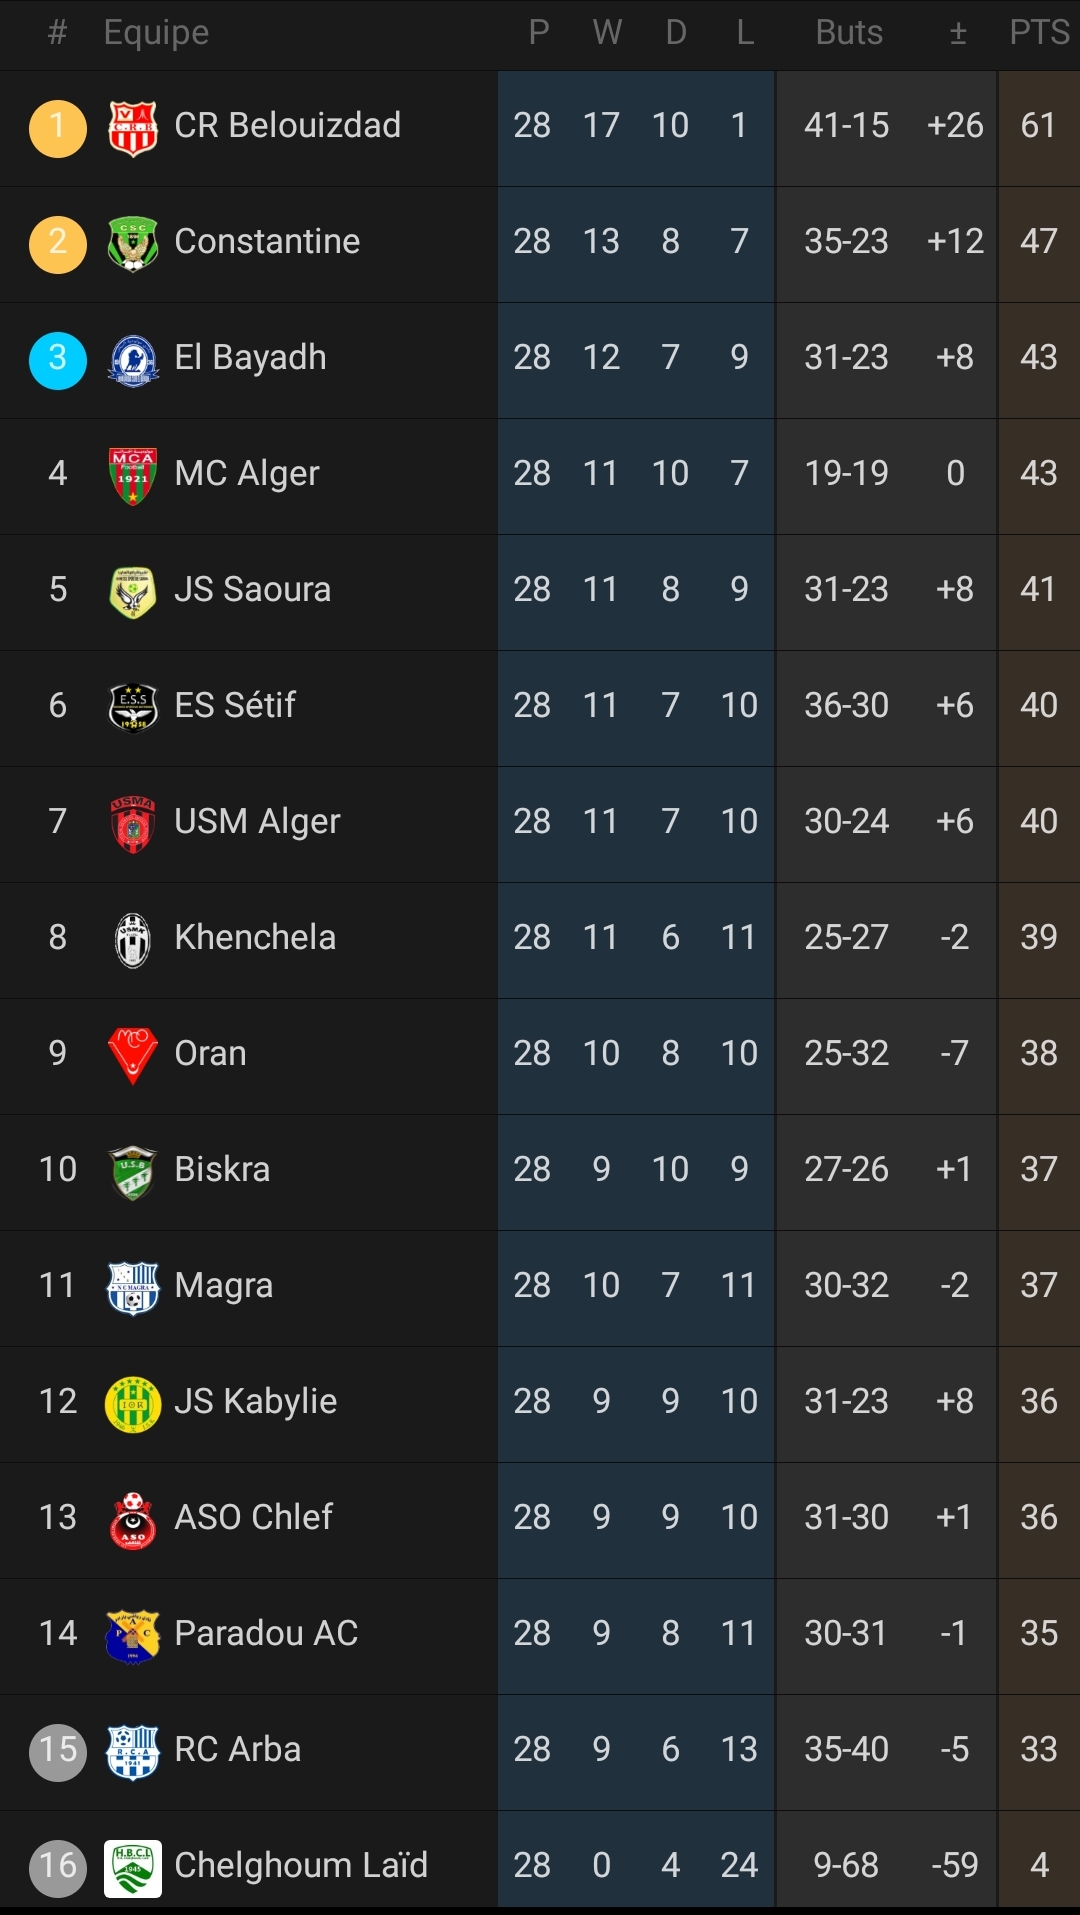Tap the Oran red club logo
Viewport: 1080px width, 1915px height.
133,1056
